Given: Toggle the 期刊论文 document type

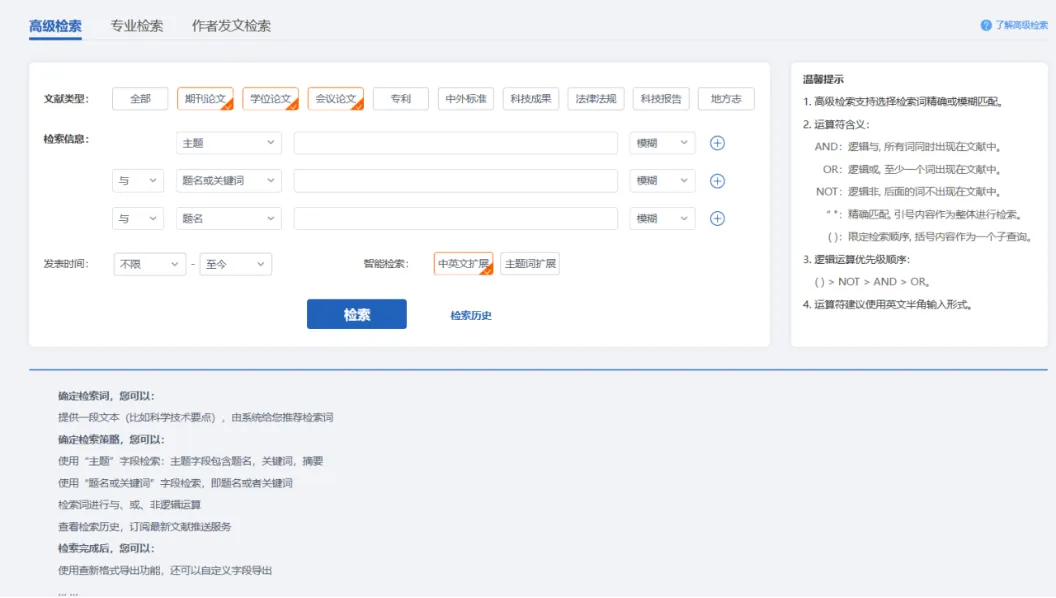Looking at the screenshot, I should coord(205,99).
